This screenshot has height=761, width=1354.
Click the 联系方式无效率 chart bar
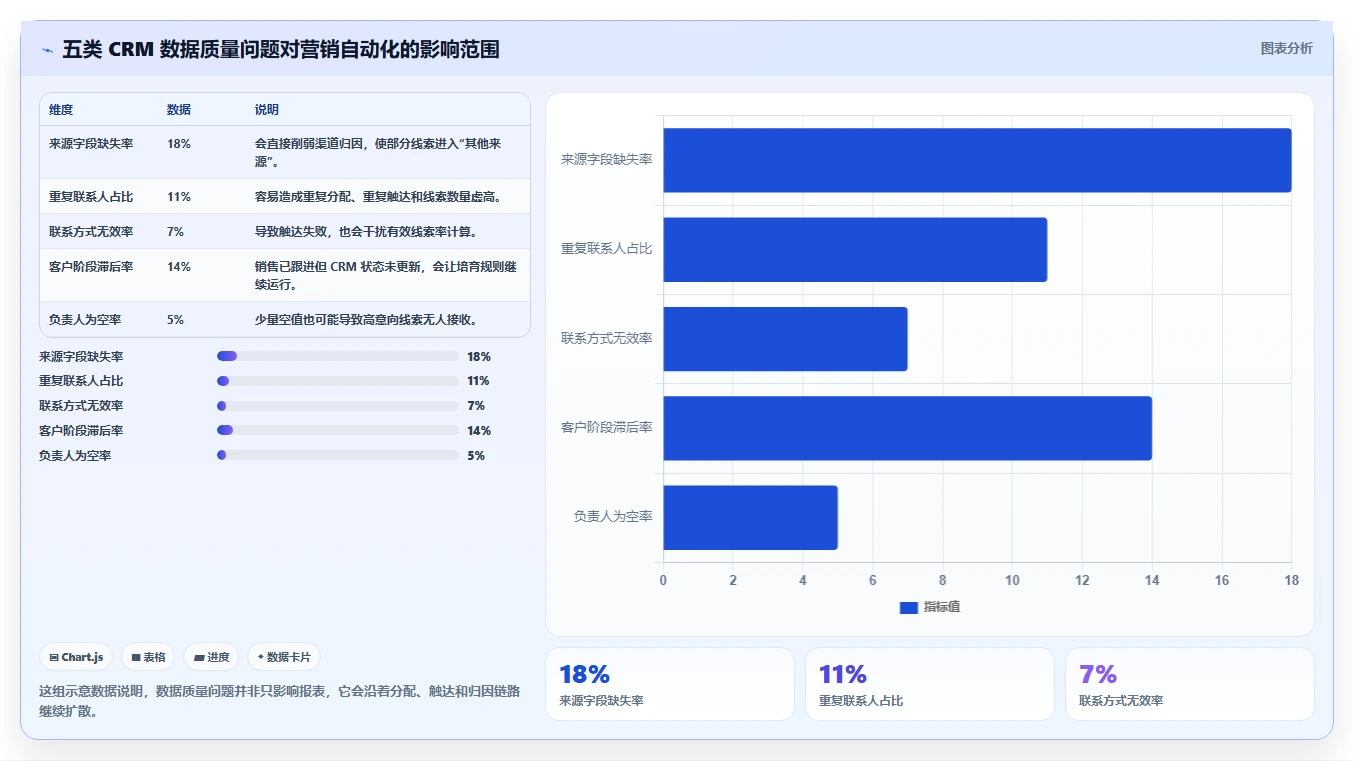785,339
